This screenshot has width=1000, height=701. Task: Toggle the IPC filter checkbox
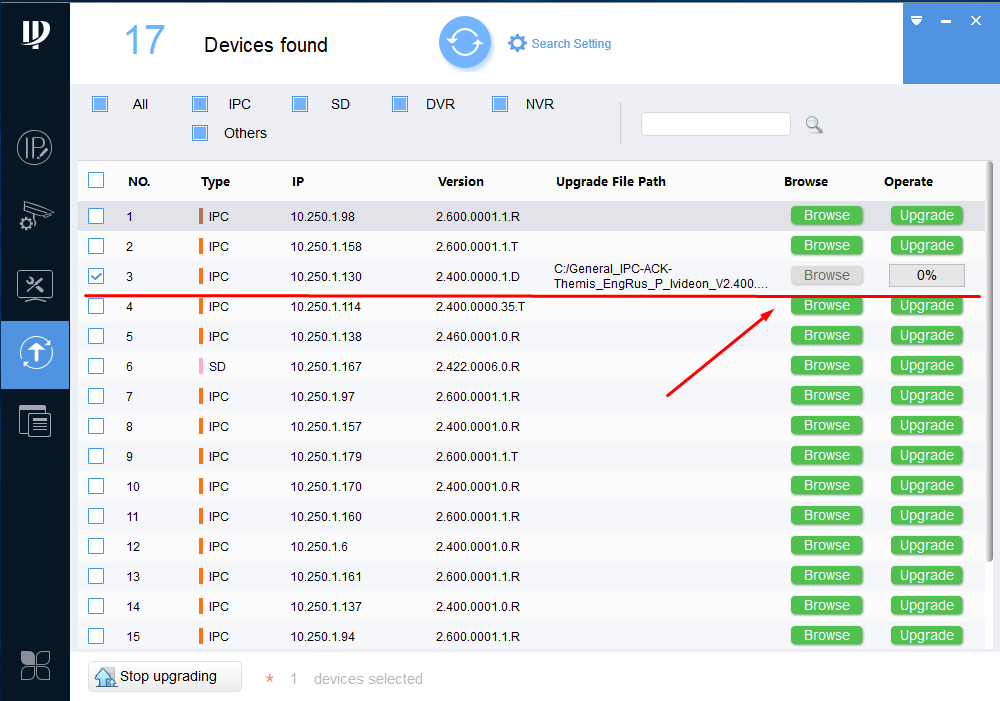pyautogui.click(x=200, y=104)
